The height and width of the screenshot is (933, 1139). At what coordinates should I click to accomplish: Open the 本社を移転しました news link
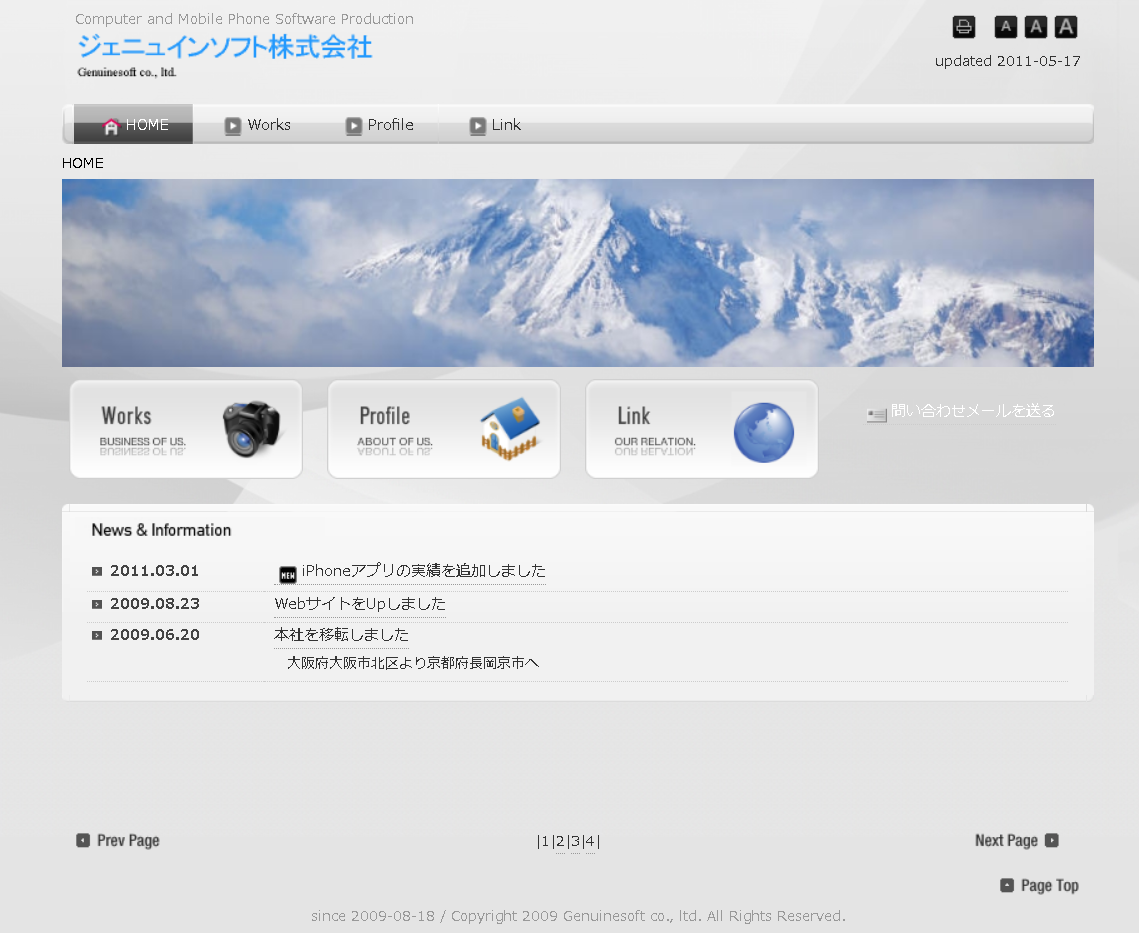click(341, 635)
